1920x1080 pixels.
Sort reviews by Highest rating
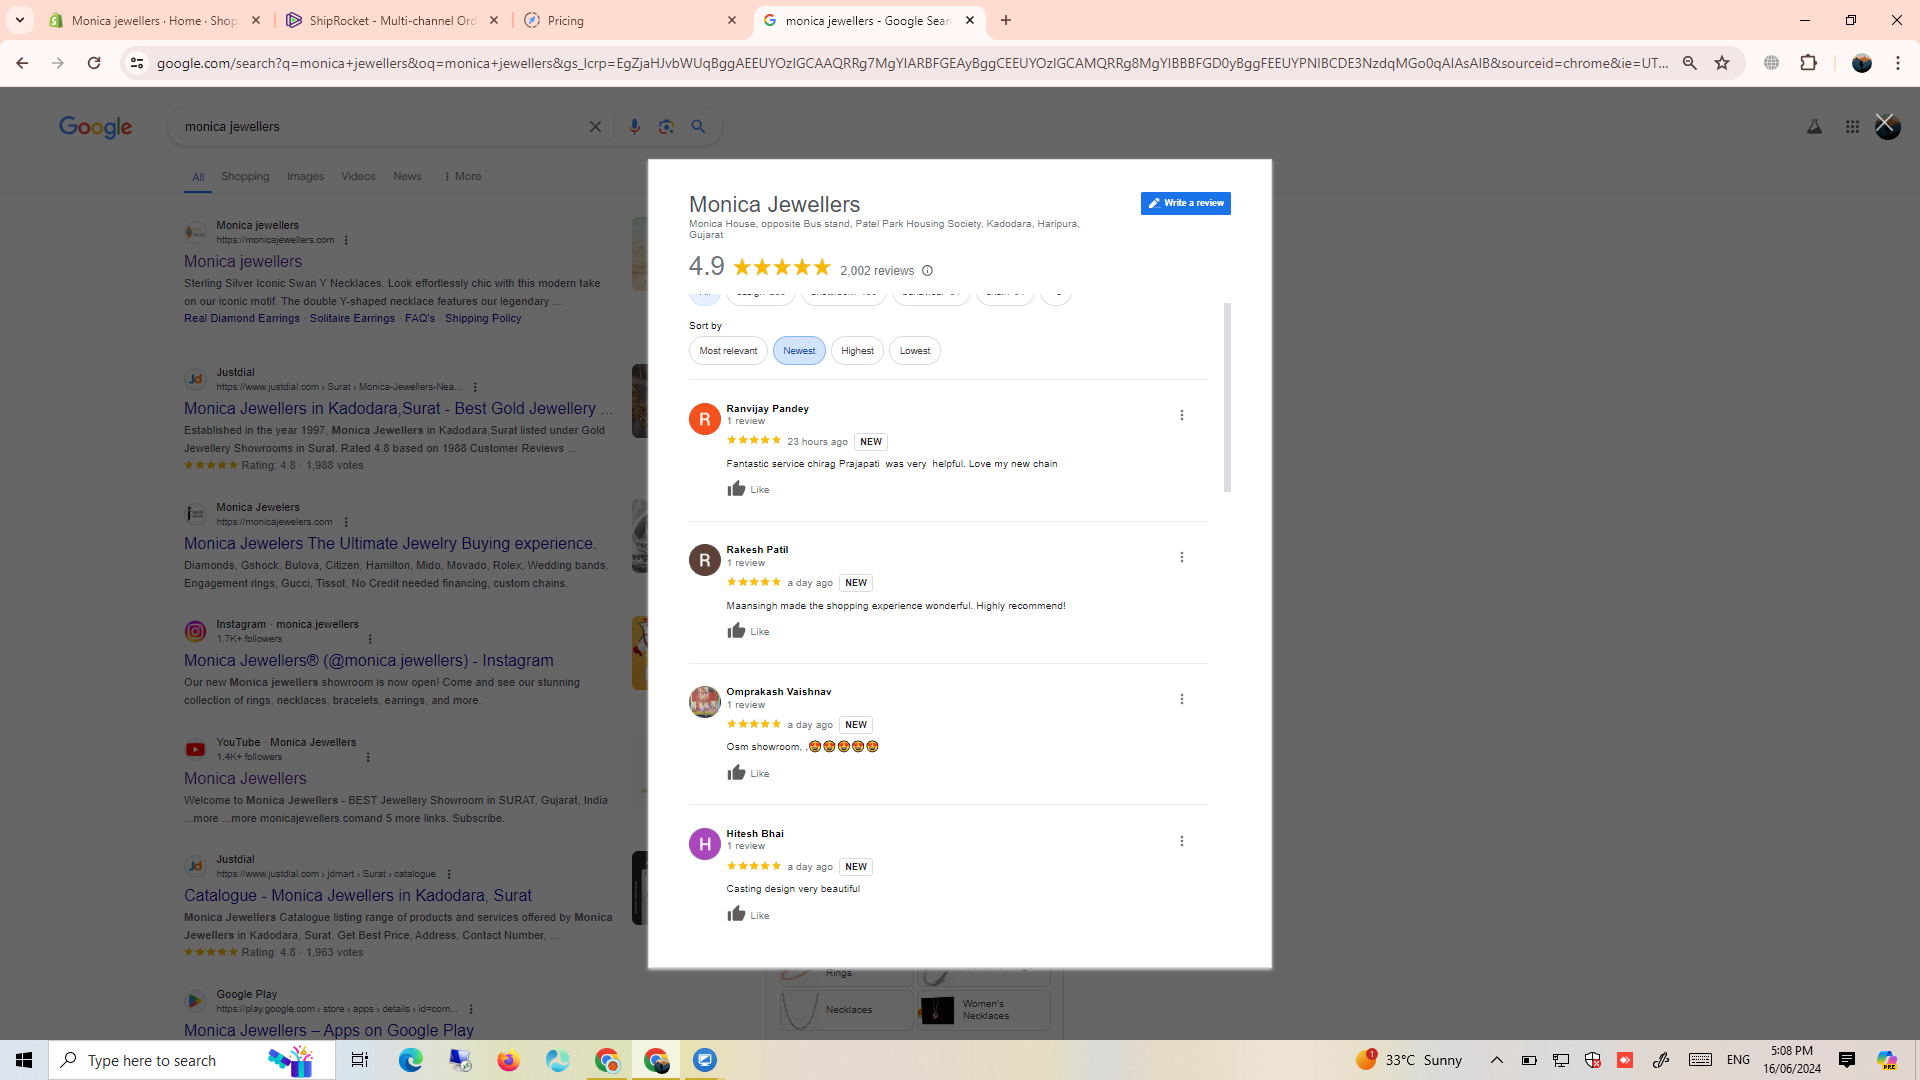857,351
